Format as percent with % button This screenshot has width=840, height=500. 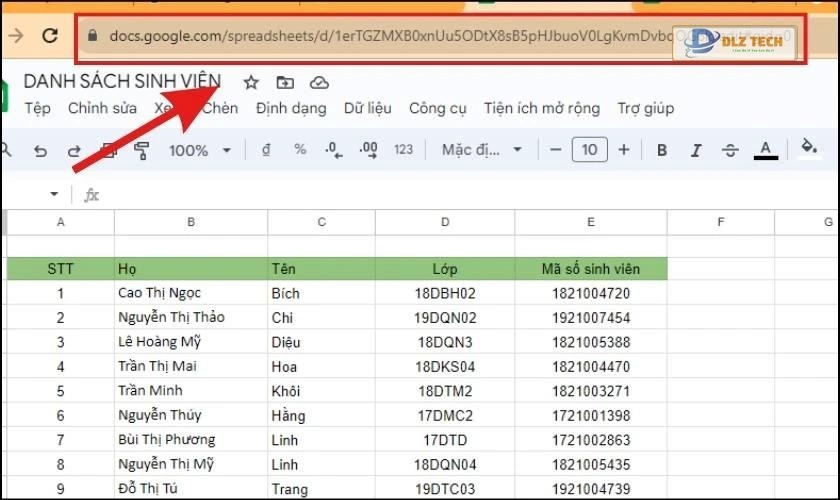pos(300,150)
